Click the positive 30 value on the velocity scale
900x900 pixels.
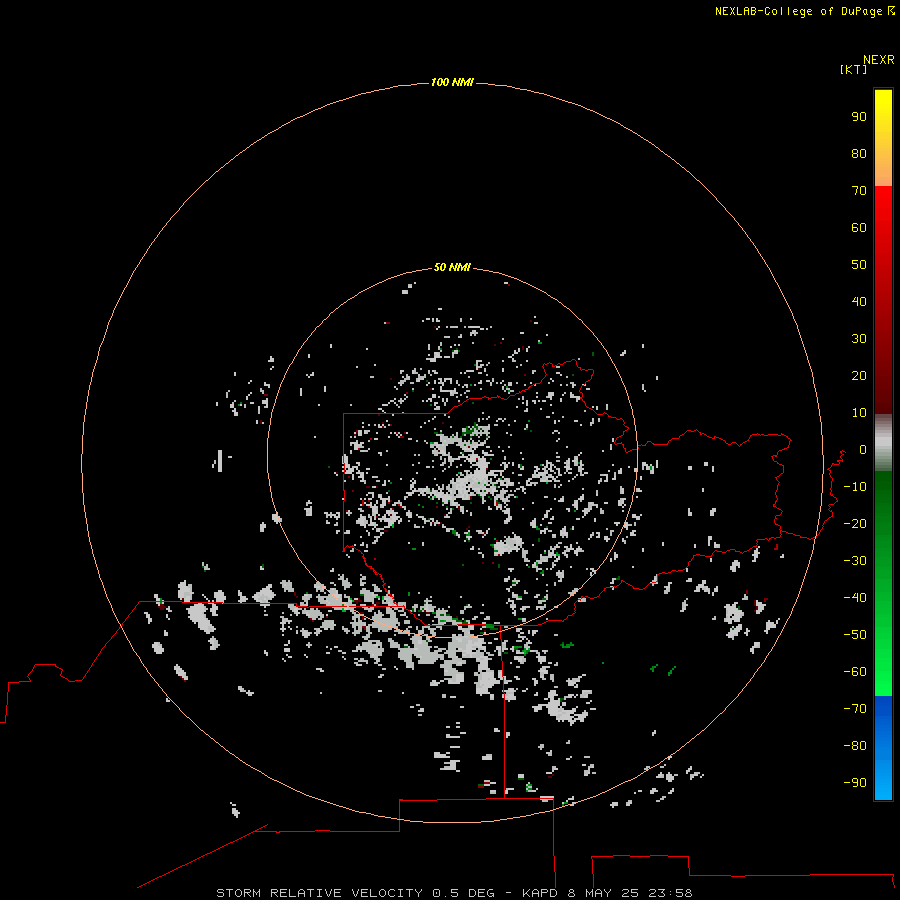point(859,339)
